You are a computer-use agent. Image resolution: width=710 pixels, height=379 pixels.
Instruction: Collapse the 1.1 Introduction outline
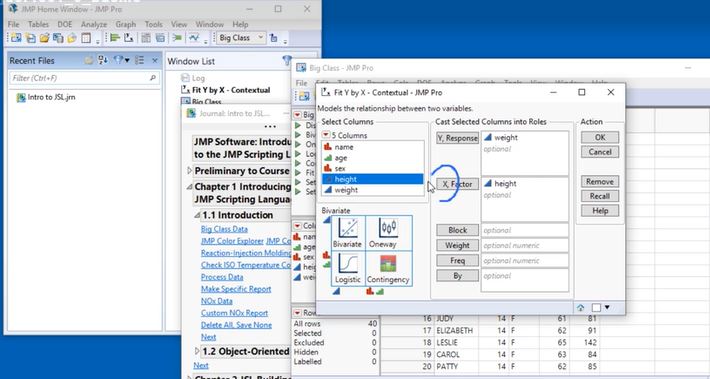(x=197, y=215)
